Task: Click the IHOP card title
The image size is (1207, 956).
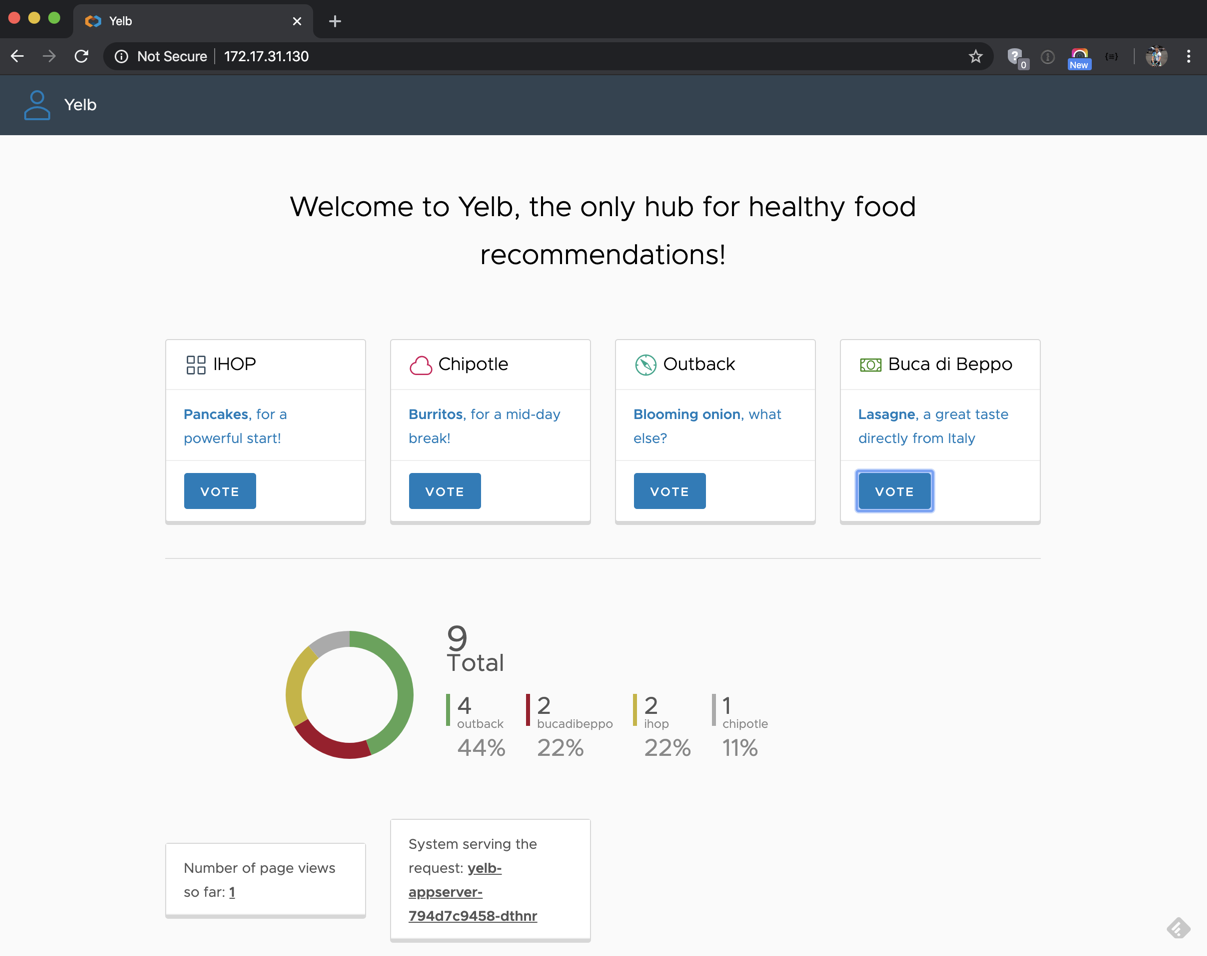Action: tap(235, 365)
